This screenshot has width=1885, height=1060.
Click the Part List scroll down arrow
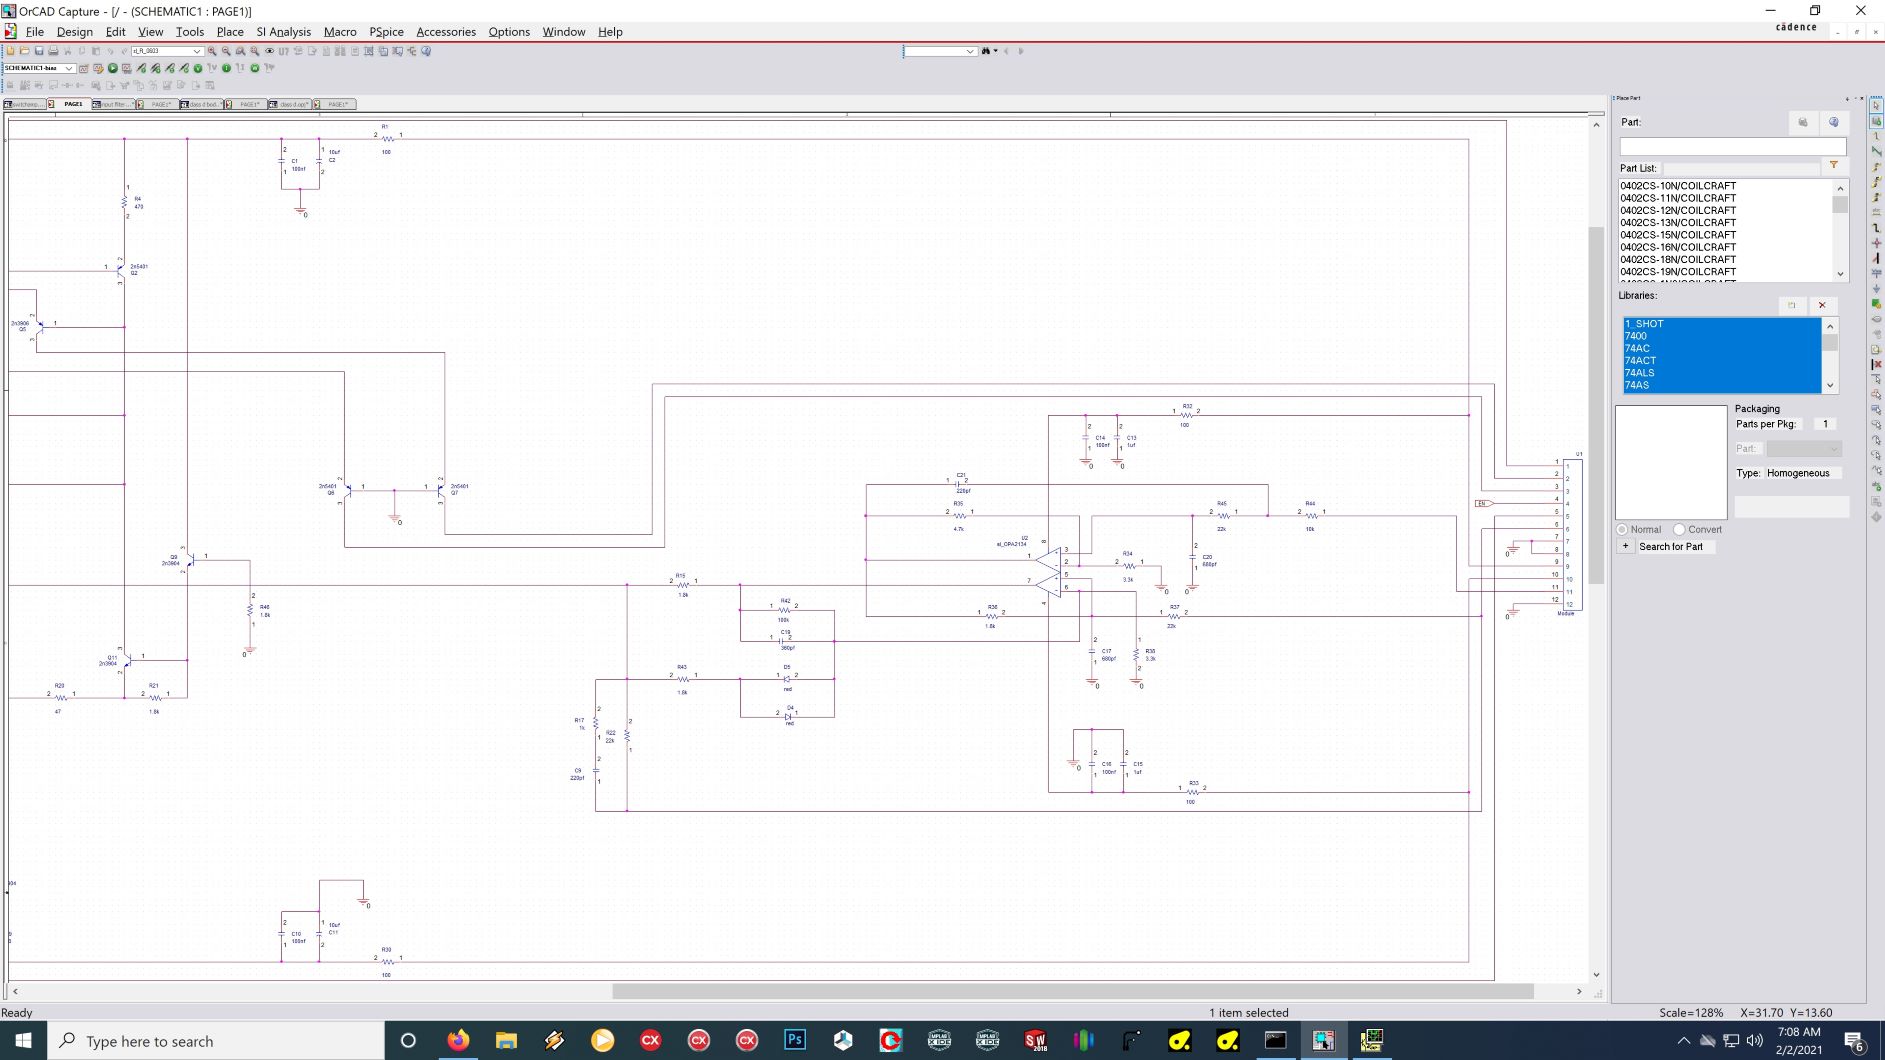pyautogui.click(x=1840, y=274)
